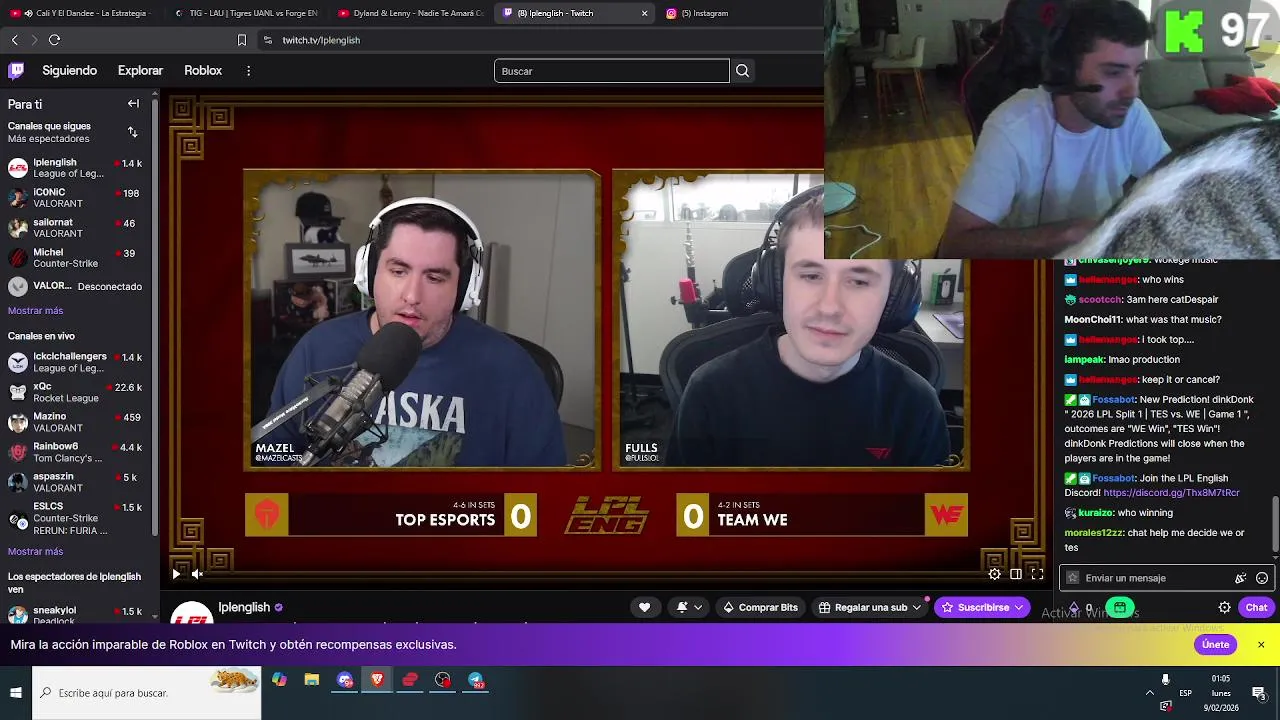Open notification bell dropdown
This screenshot has height=720, width=1280.
click(x=689, y=607)
